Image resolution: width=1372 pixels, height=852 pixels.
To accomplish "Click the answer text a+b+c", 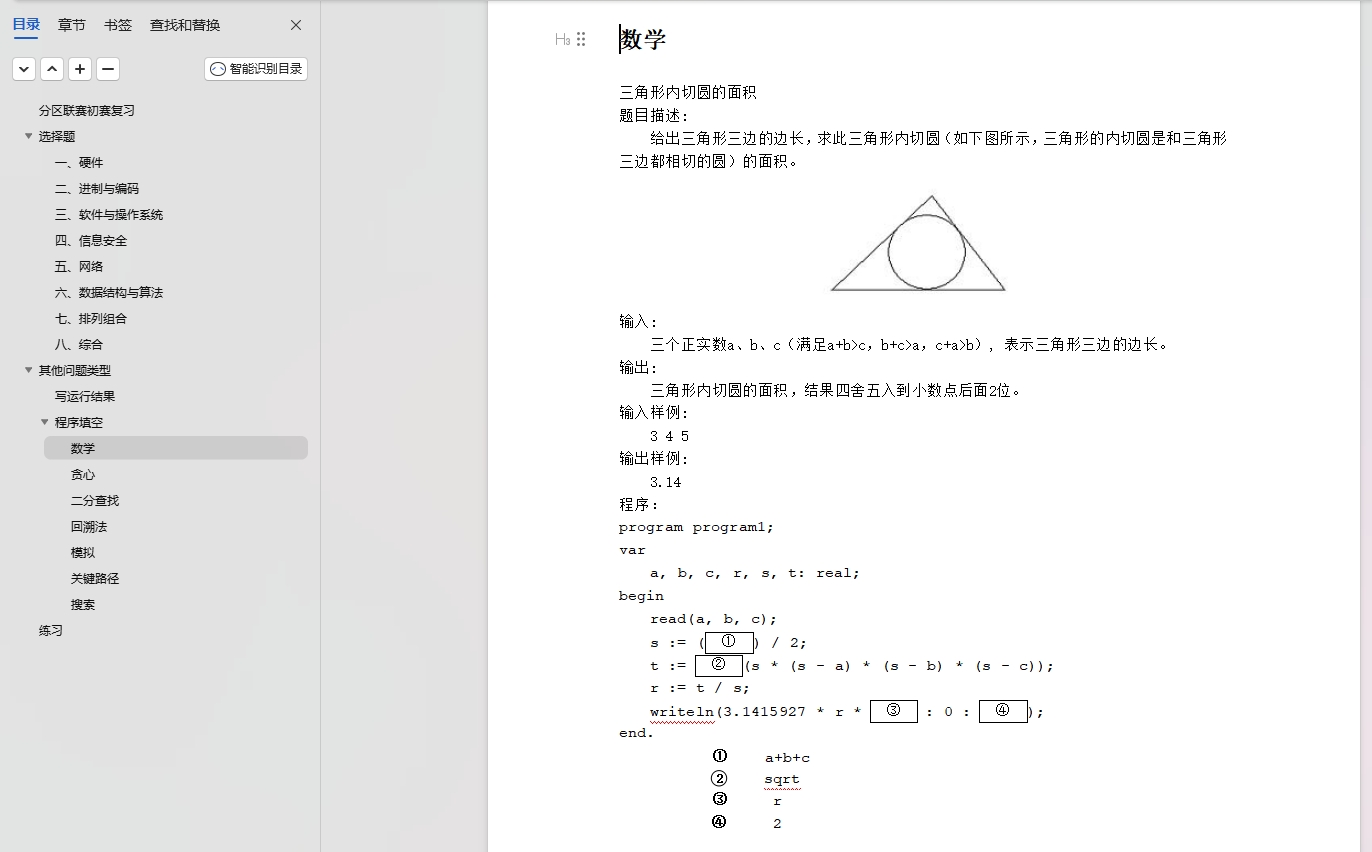I will pos(787,758).
